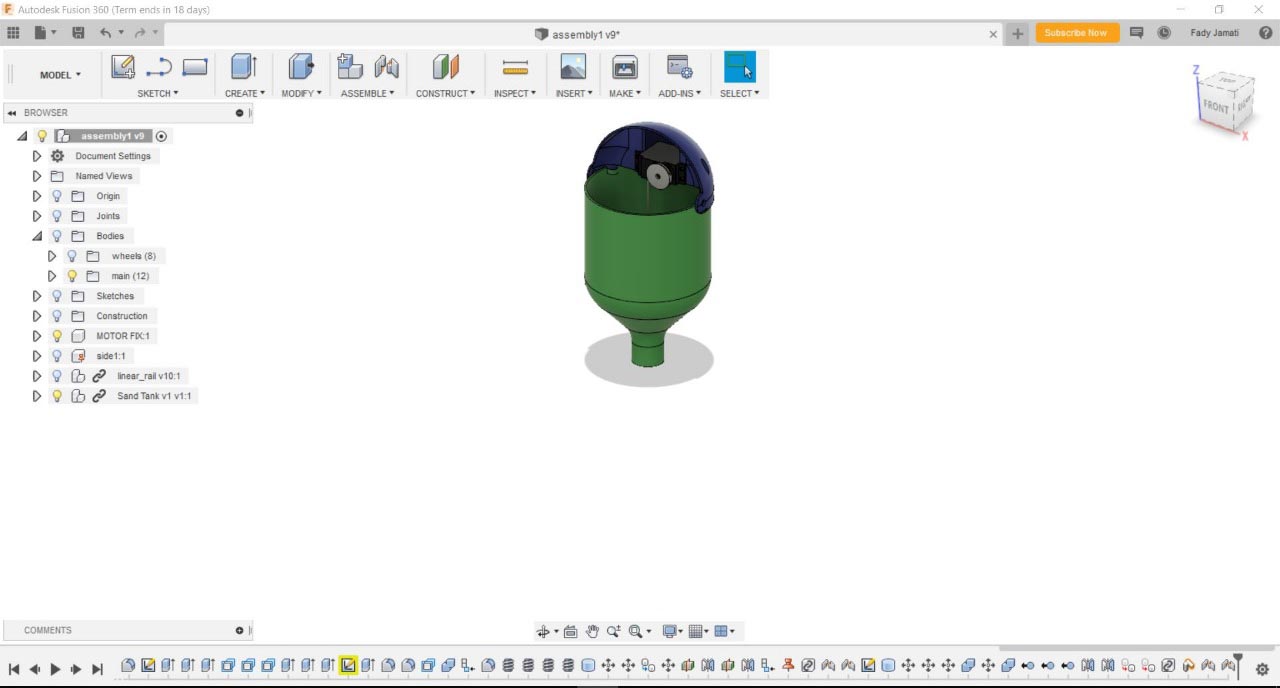1280x688 pixels.
Task: Open the Fady Jamati account menu
Action: (x=1214, y=33)
